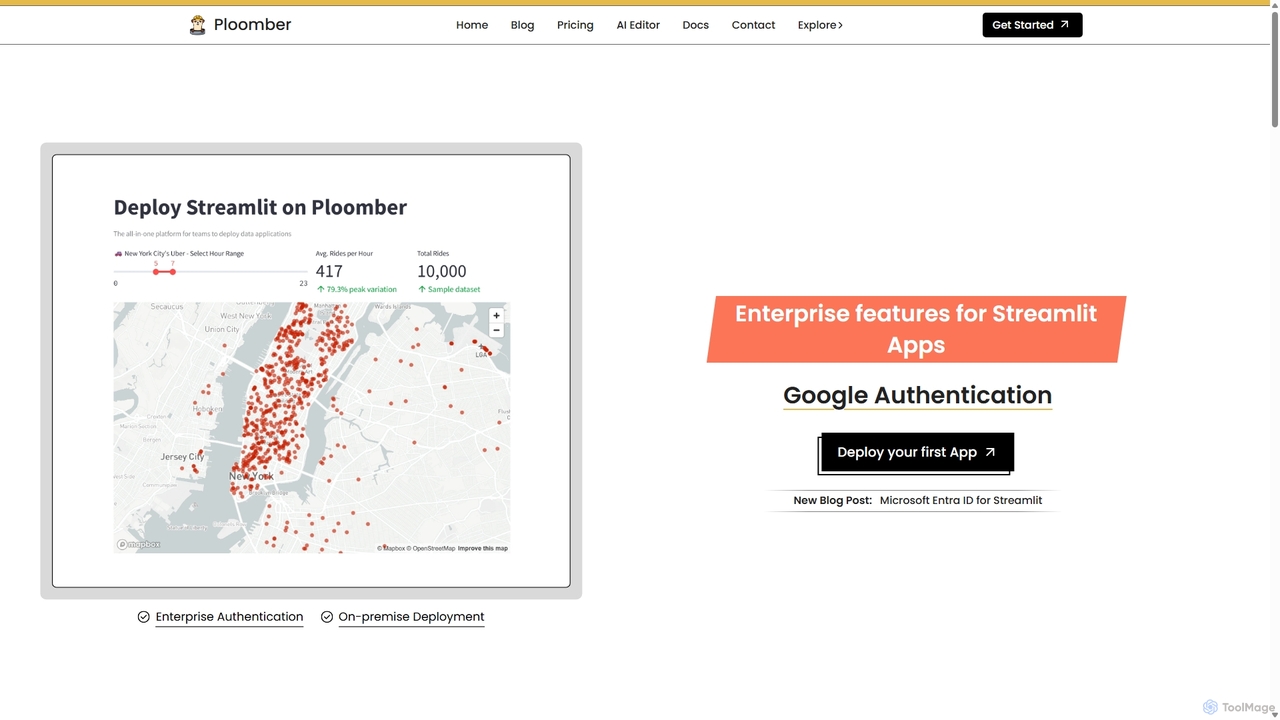Click the Enterprise features for Streamlit Apps banner
Image resolution: width=1280 pixels, height=720 pixels.
coord(916,329)
